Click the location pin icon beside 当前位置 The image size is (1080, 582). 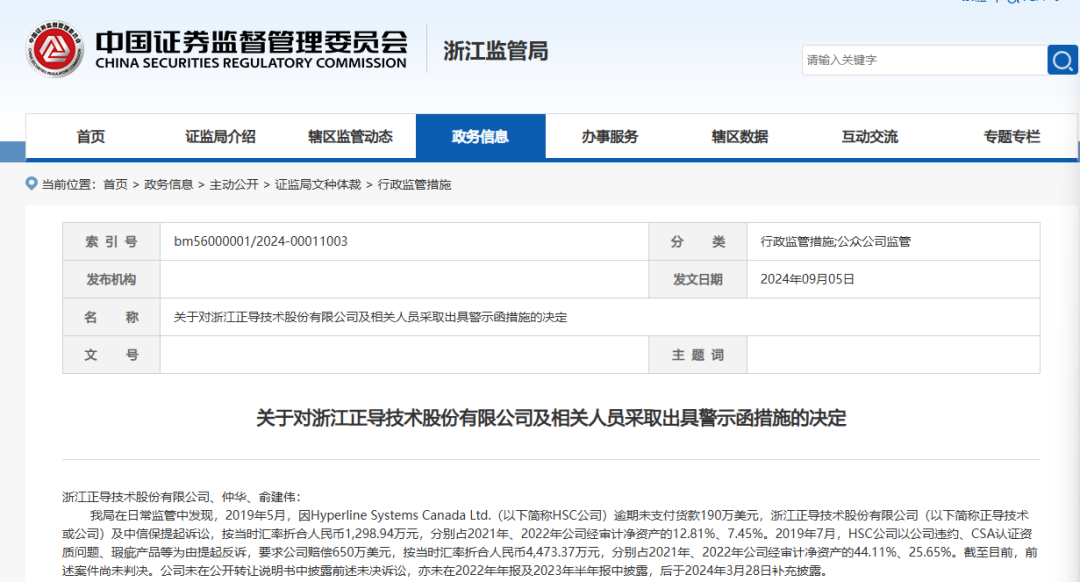[x=31, y=183]
